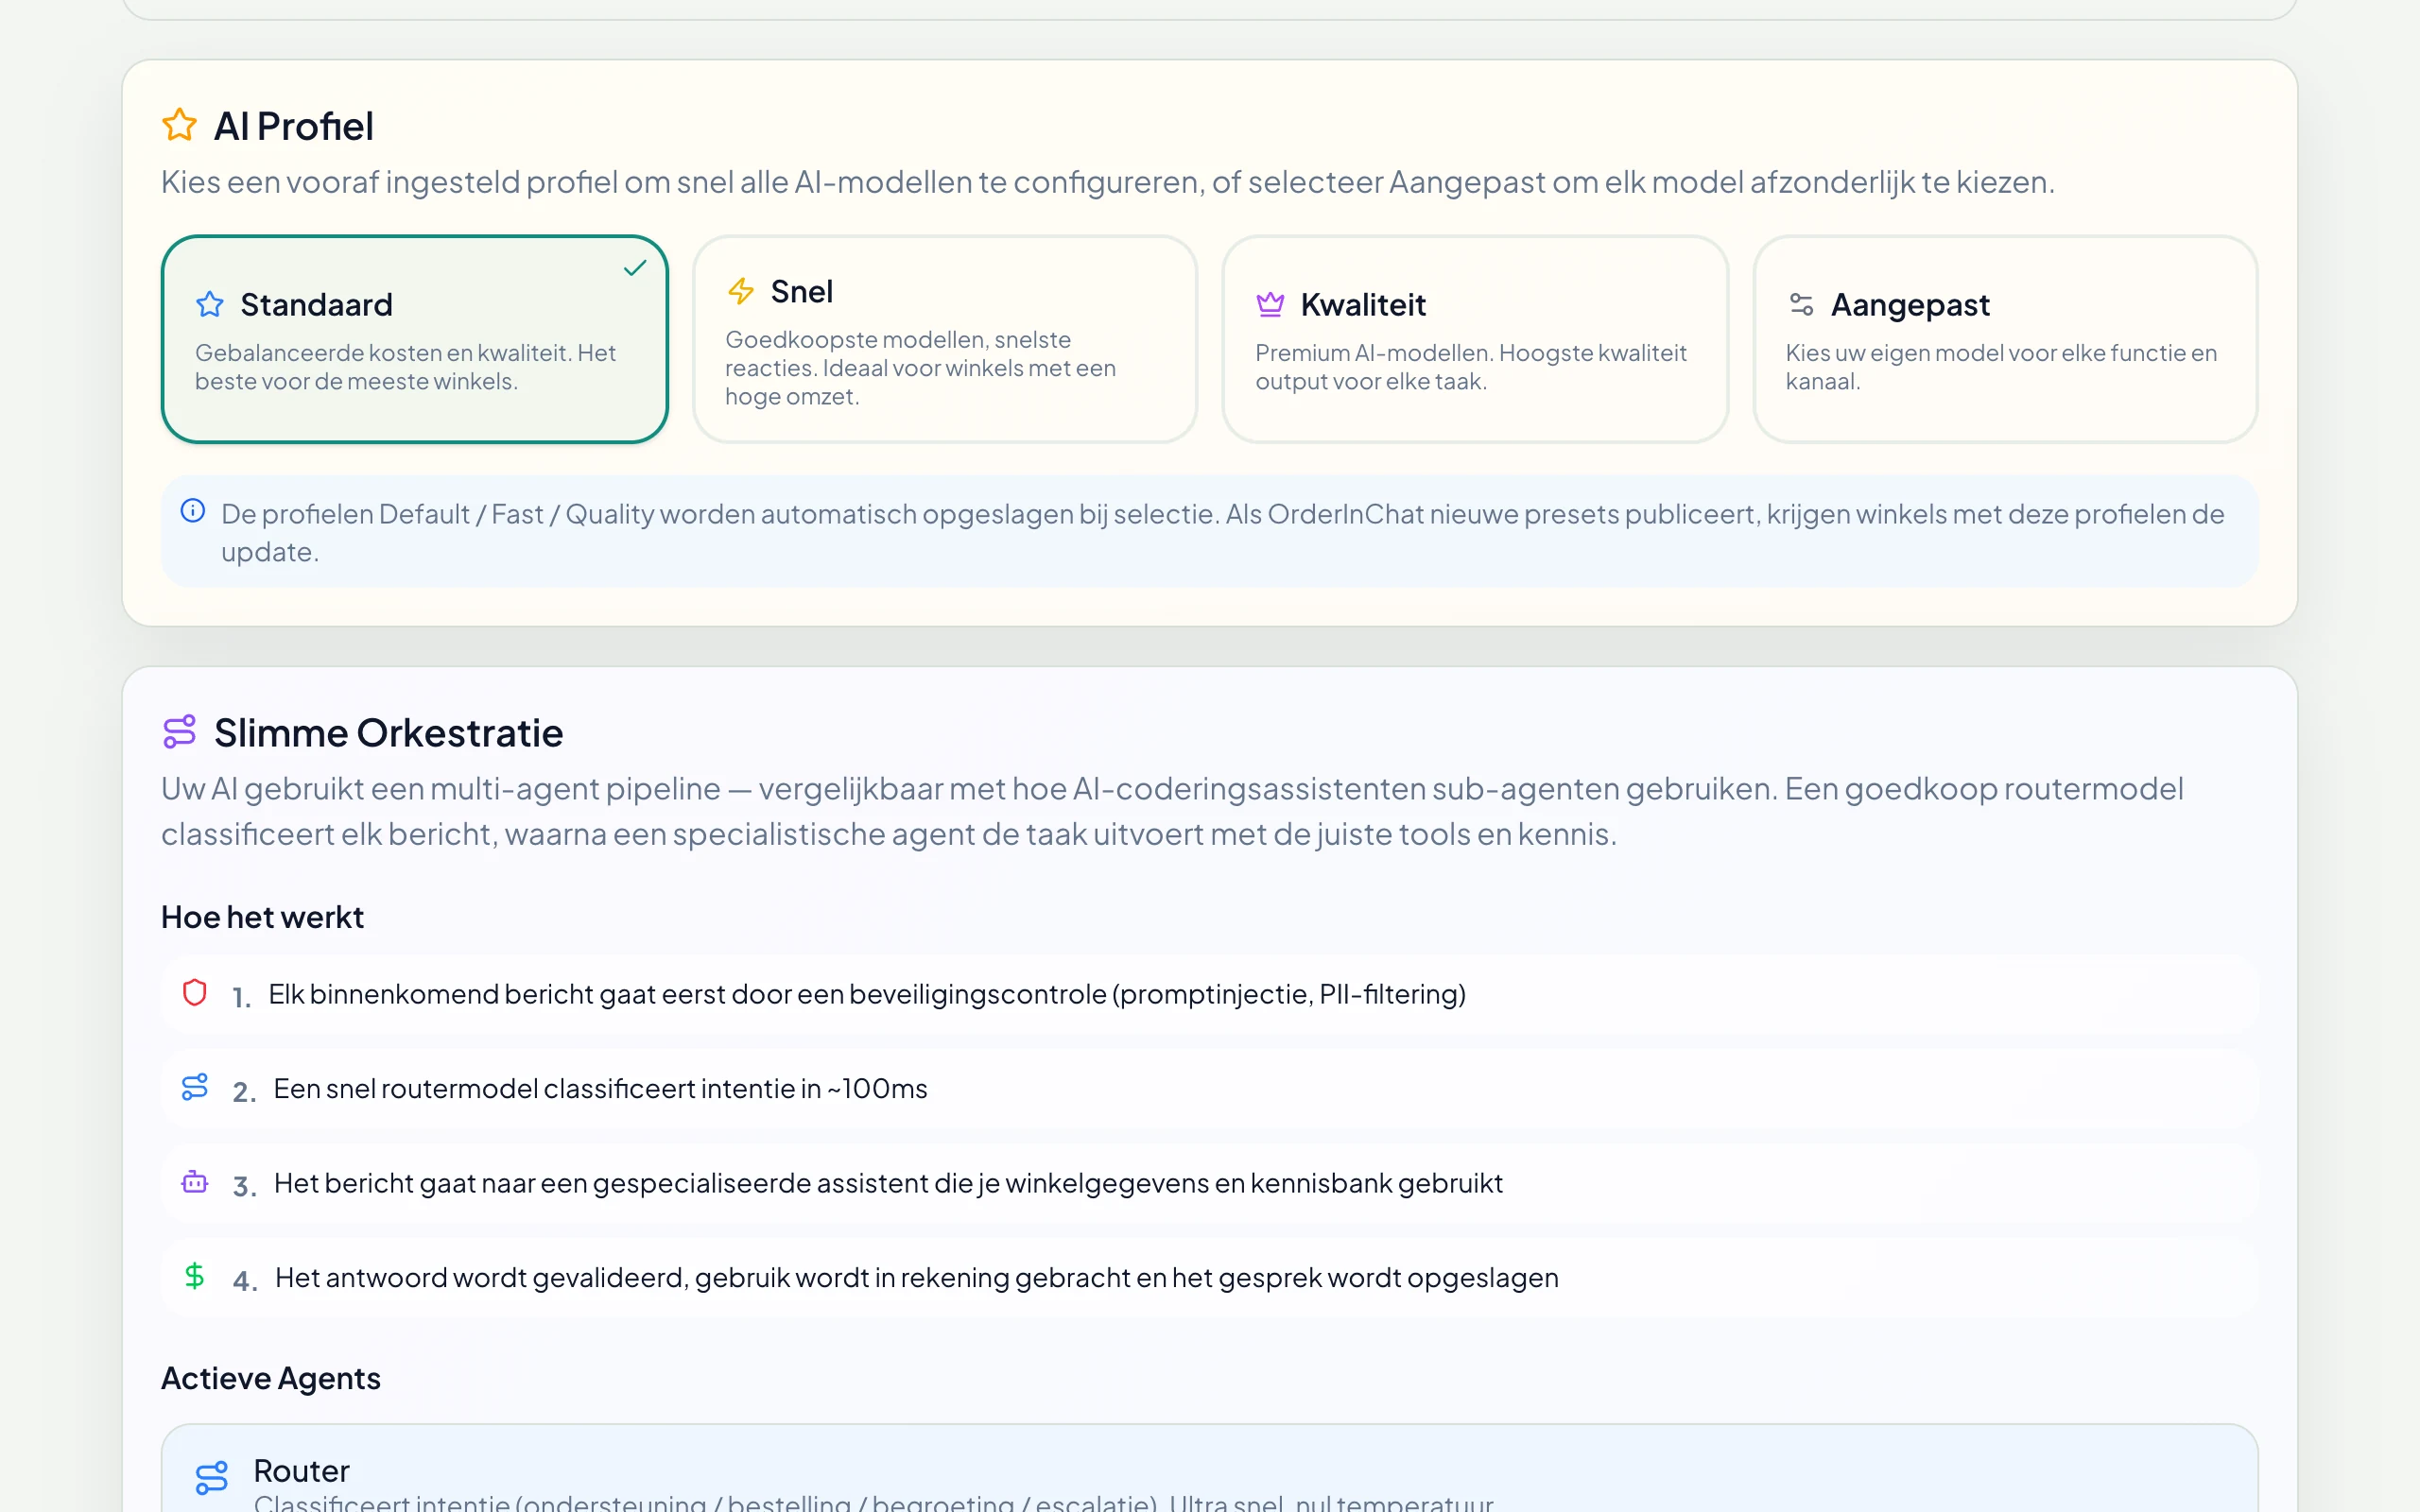2420x1512 pixels.
Task: Select the Standaard AI profile
Action: pos(415,339)
